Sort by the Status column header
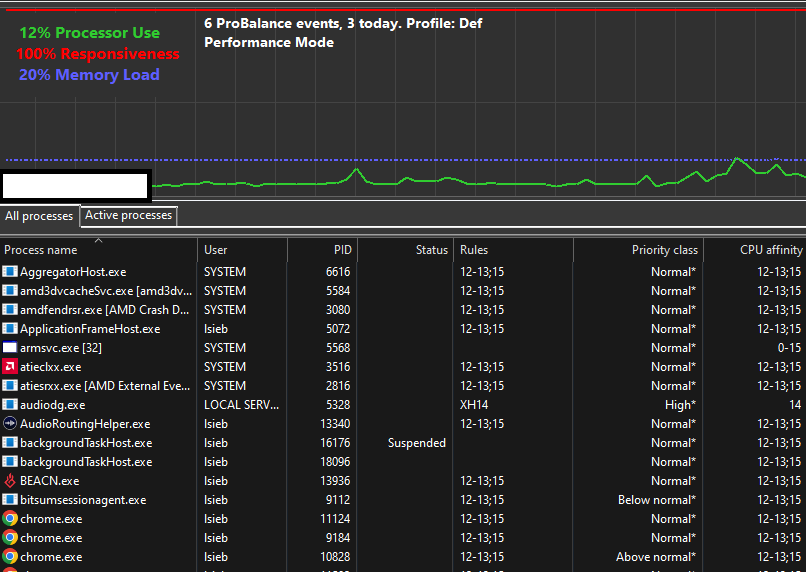Image resolution: width=806 pixels, height=572 pixels. click(405, 250)
